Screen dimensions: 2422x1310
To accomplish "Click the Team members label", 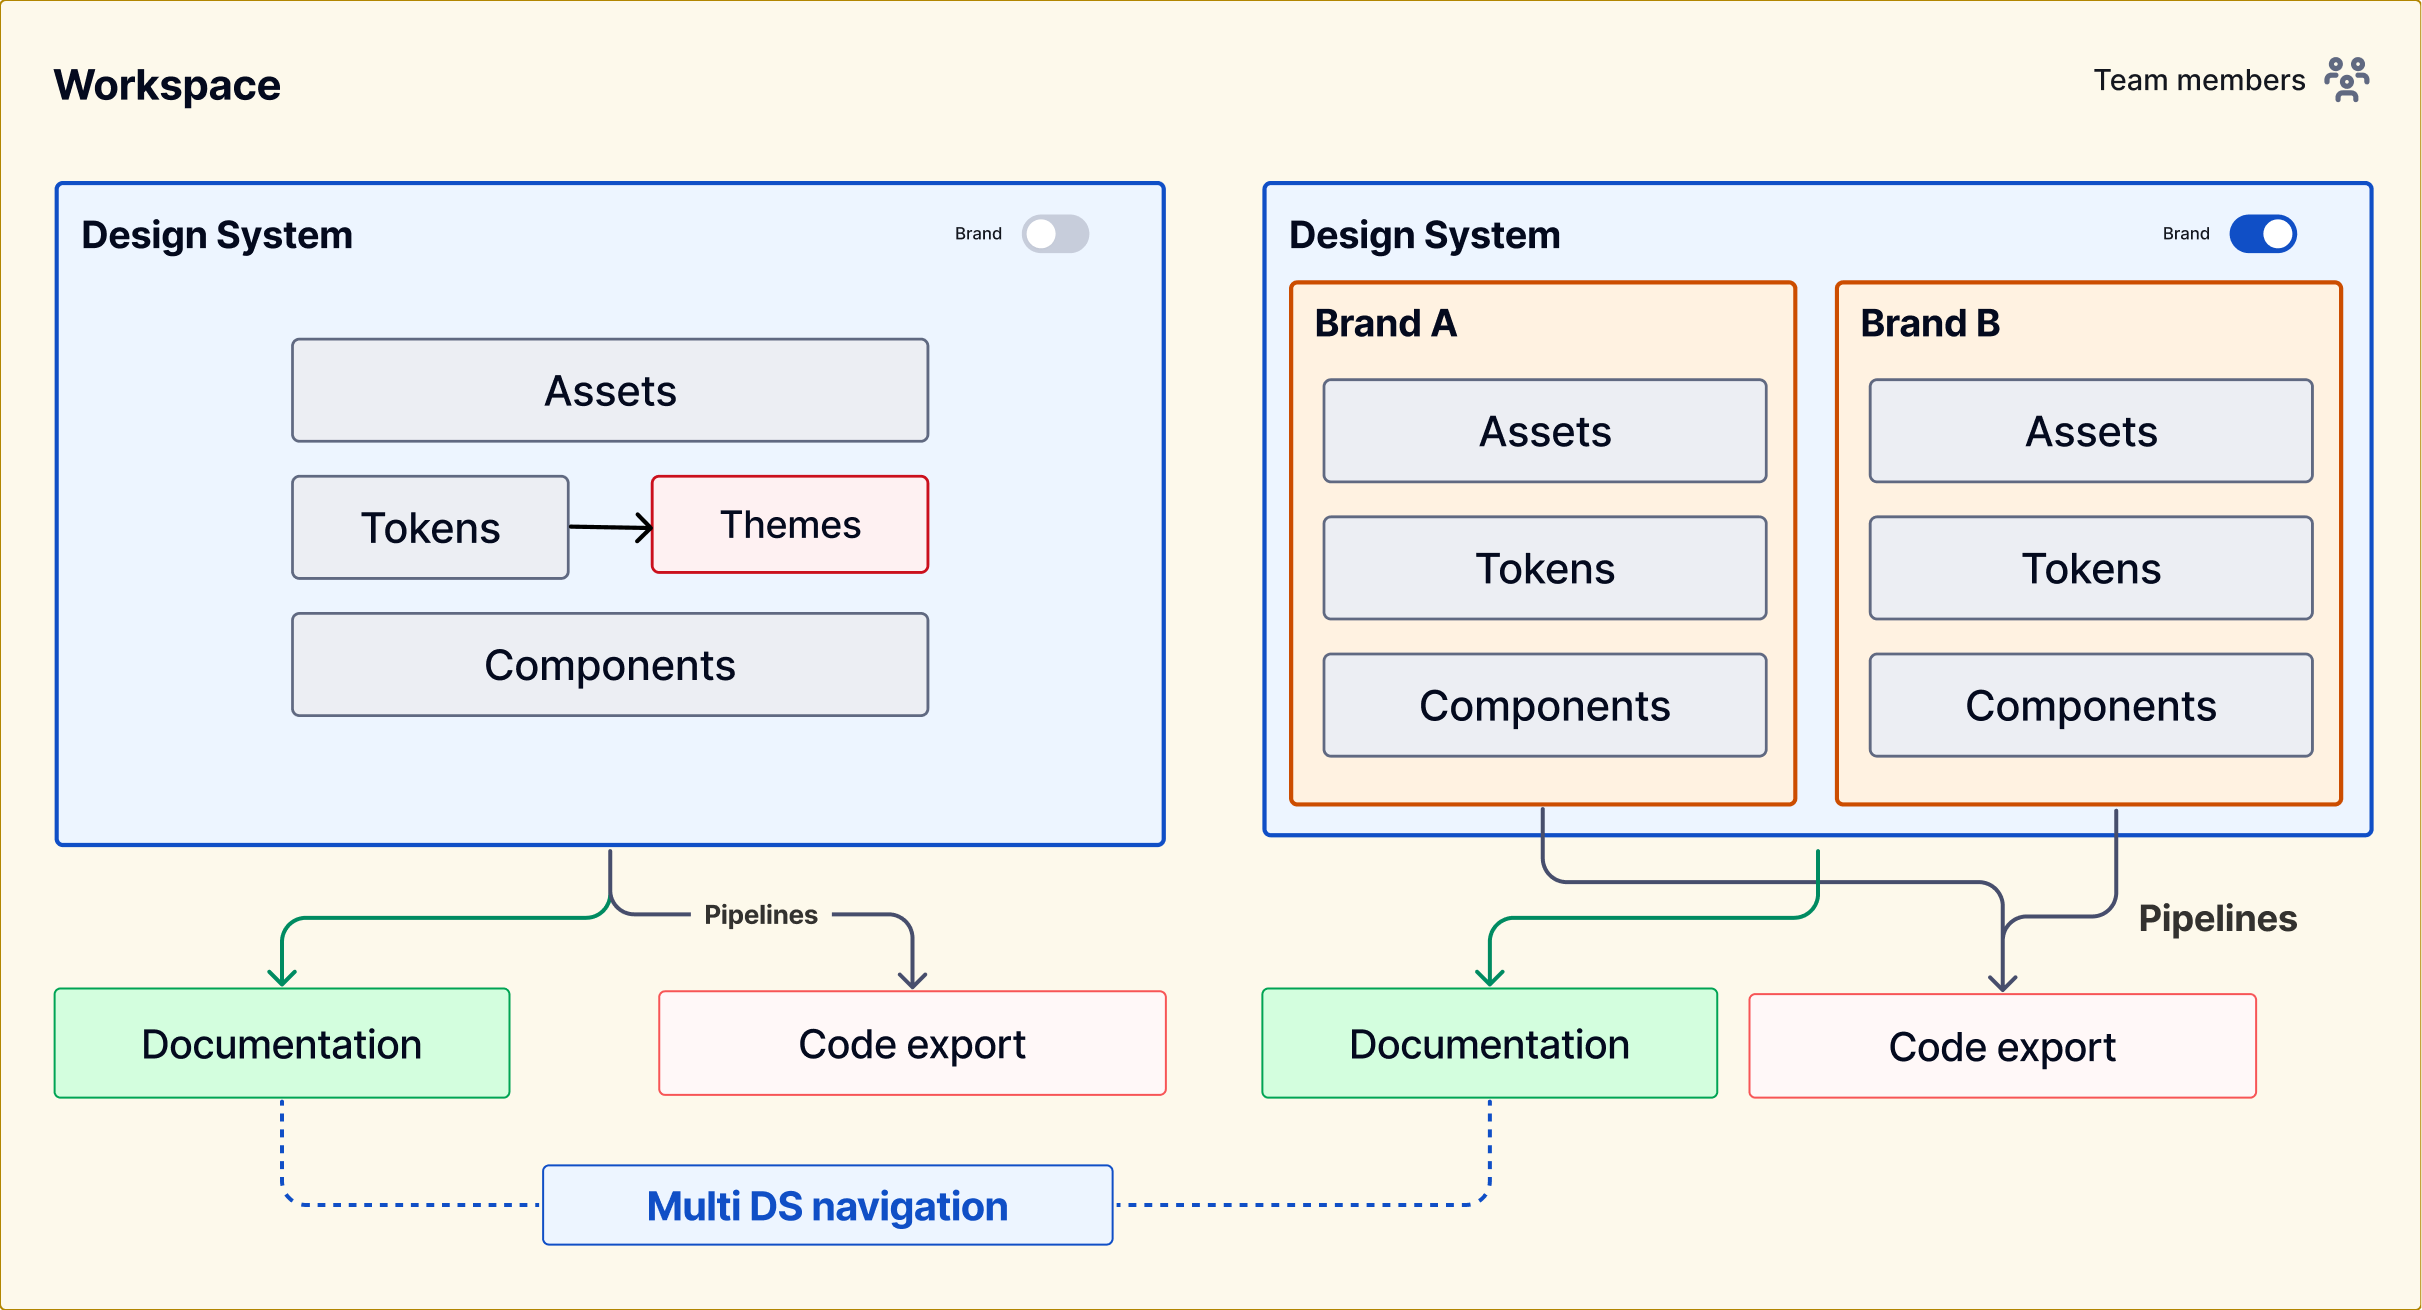I will [x=2199, y=80].
